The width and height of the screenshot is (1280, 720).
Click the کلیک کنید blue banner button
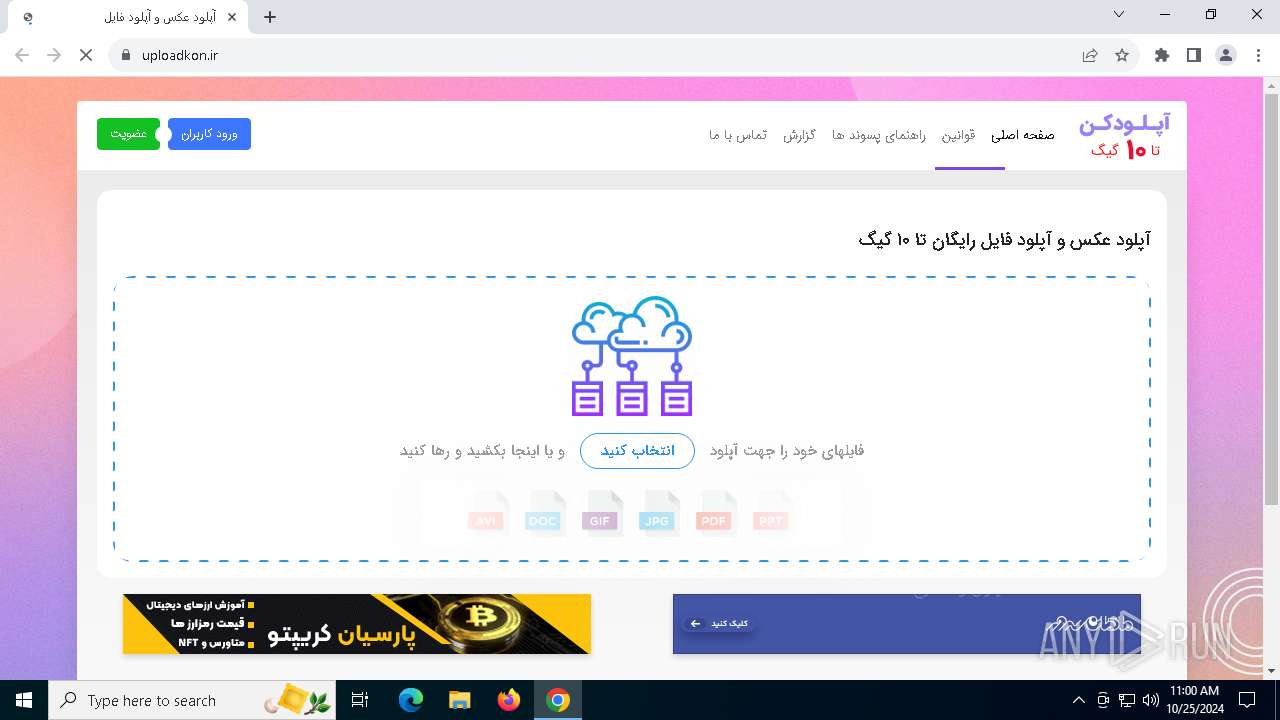coord(718,624)
